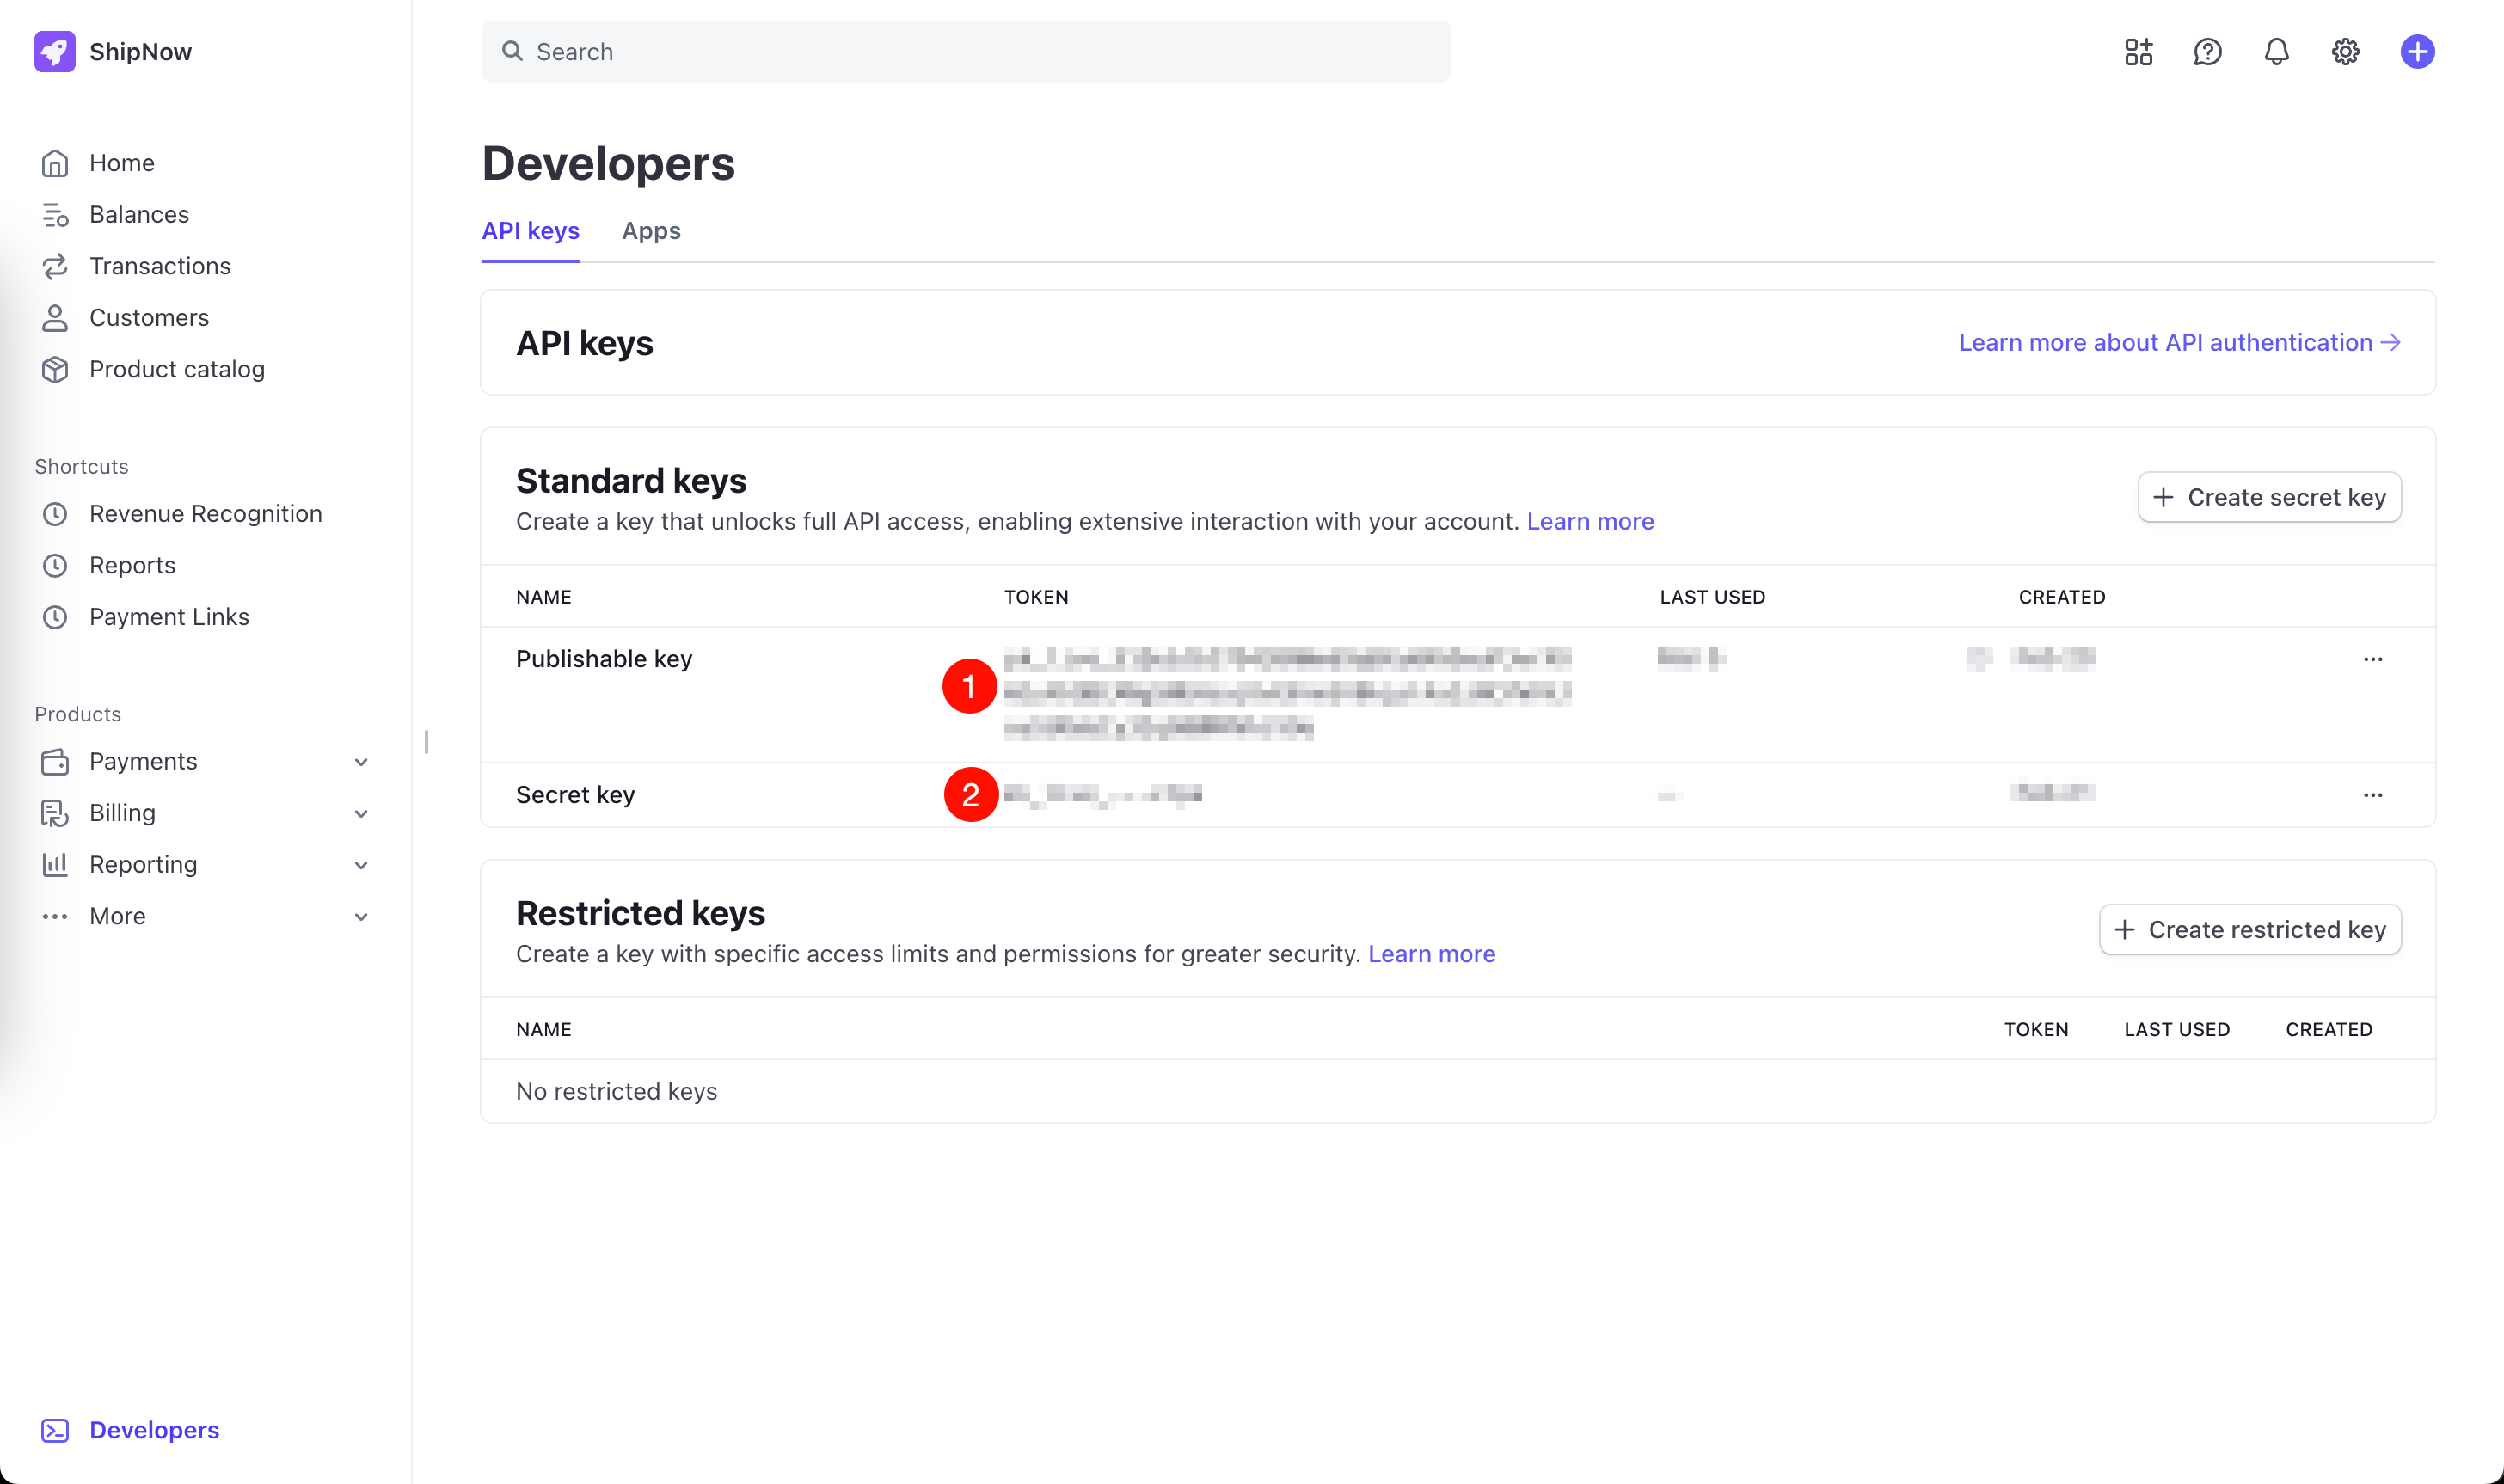Select the API keys tab
2504x1484 pixels.
point(530,231)
